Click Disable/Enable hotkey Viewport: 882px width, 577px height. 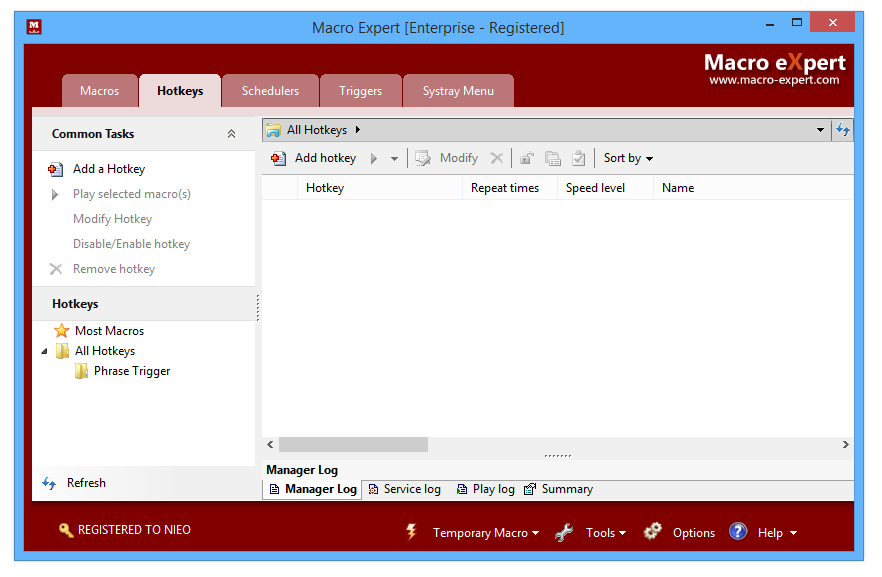132,244
